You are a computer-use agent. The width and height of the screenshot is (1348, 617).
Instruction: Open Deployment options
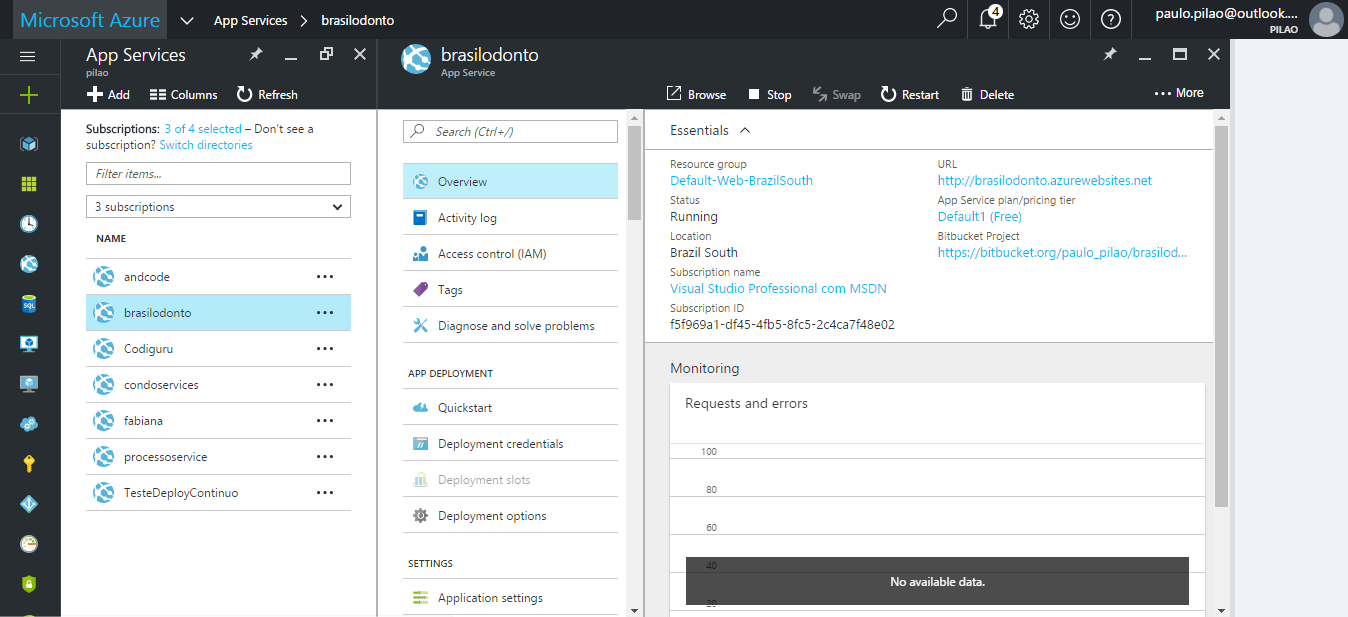pyautogui.click(x=510, y=516)
